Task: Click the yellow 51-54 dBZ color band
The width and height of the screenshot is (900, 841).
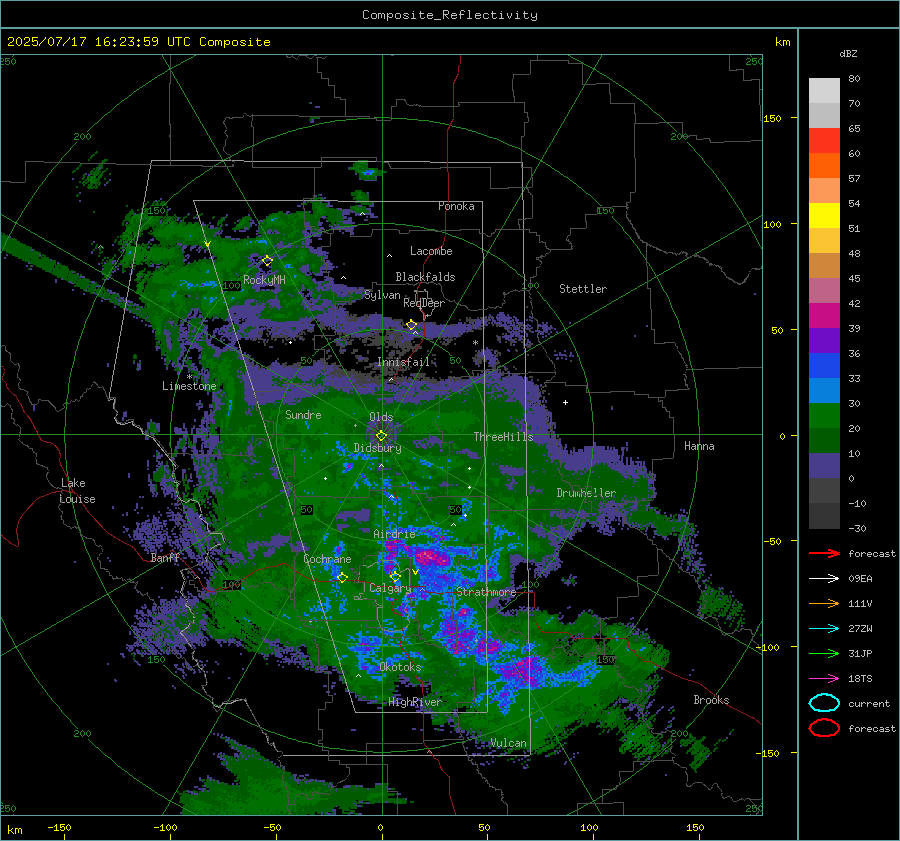Action: pos(824,216)
